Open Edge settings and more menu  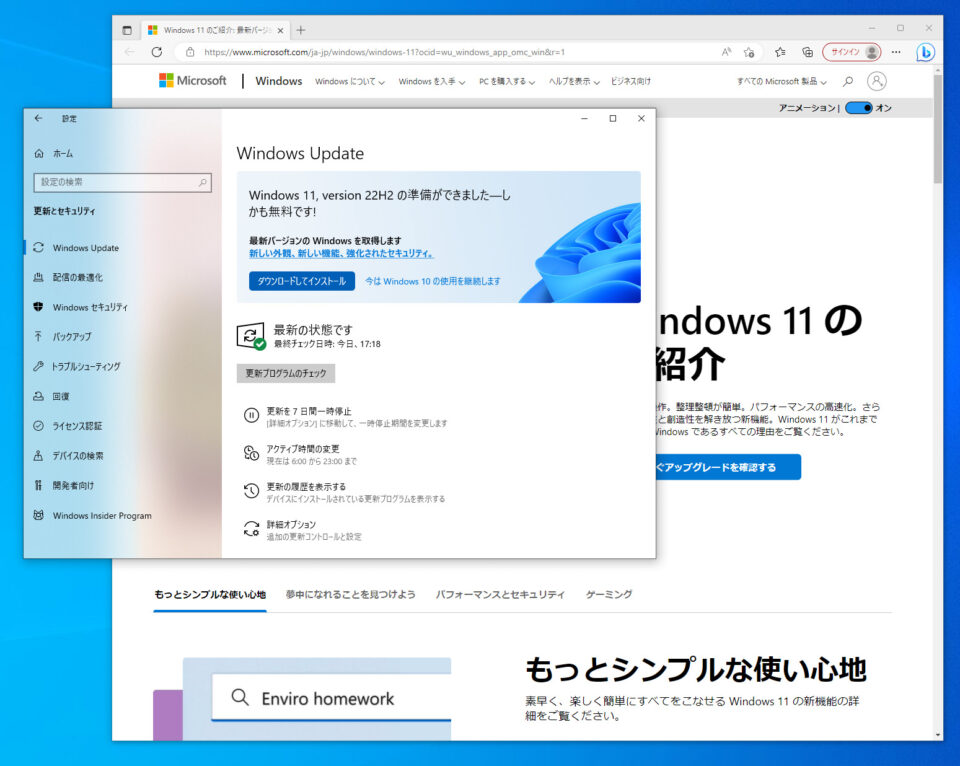[x=896, y=52]
